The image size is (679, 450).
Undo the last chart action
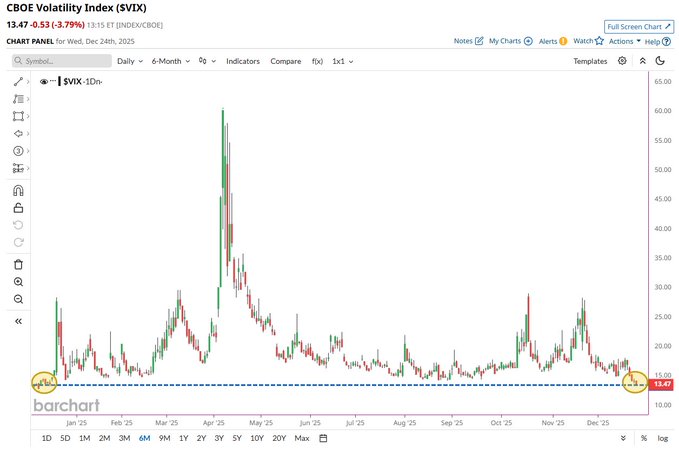pyautogui.click(x=18, y=225)
